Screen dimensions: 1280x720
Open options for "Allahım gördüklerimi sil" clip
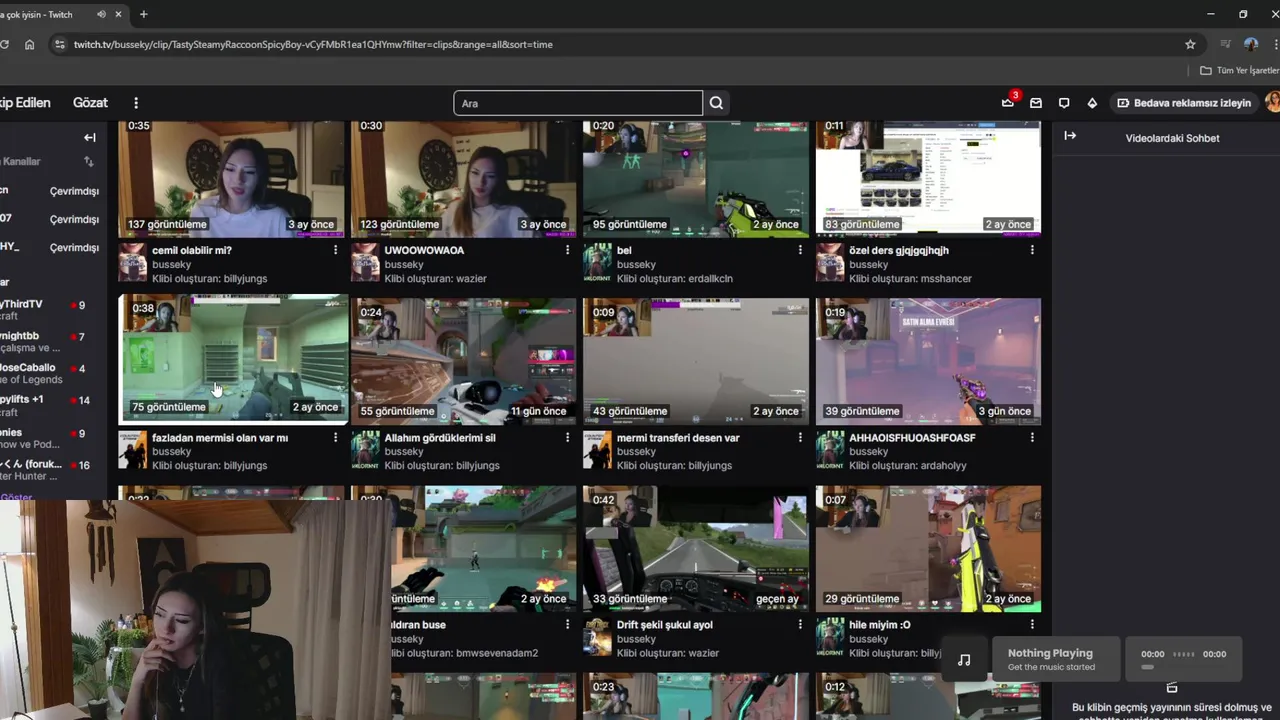click(x=567, y=438)
